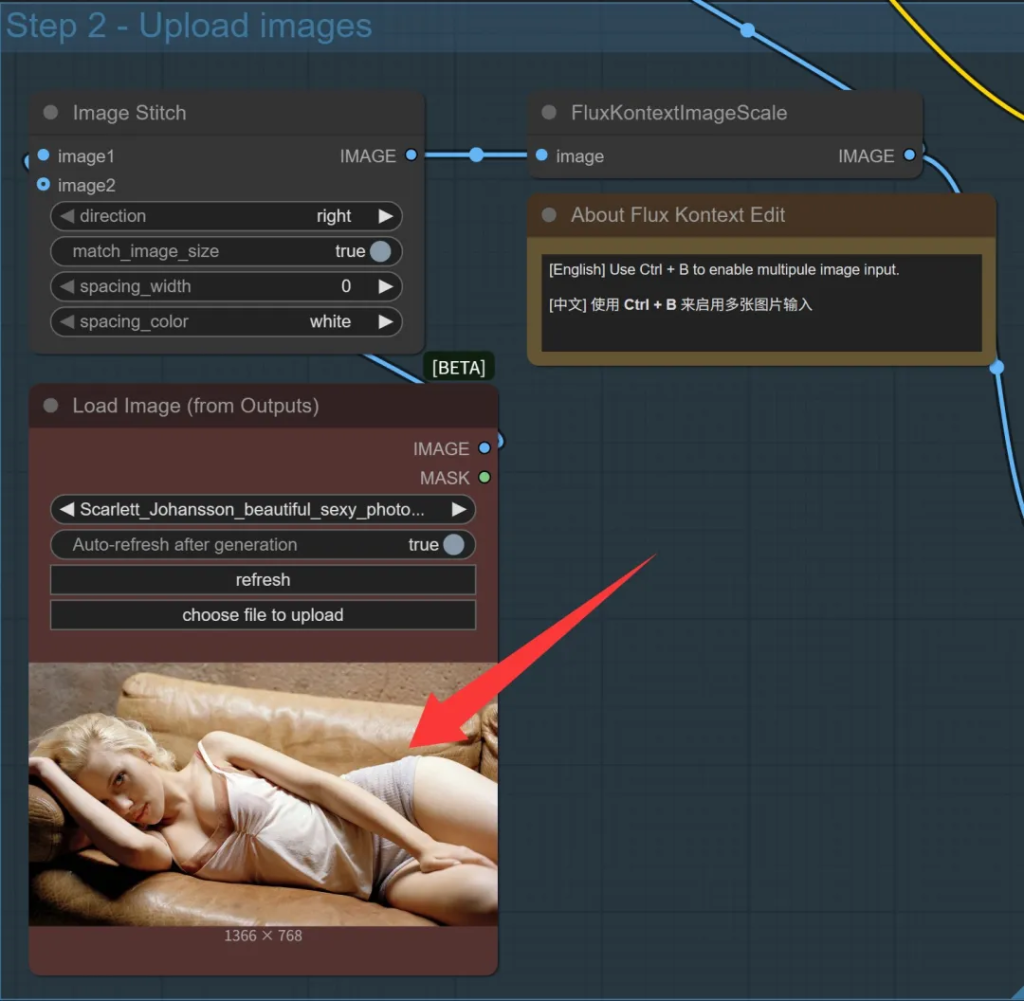Select next image file with right arrow
The height and width of the screenshot is (1001, 1024).
[x=459, y=509]
